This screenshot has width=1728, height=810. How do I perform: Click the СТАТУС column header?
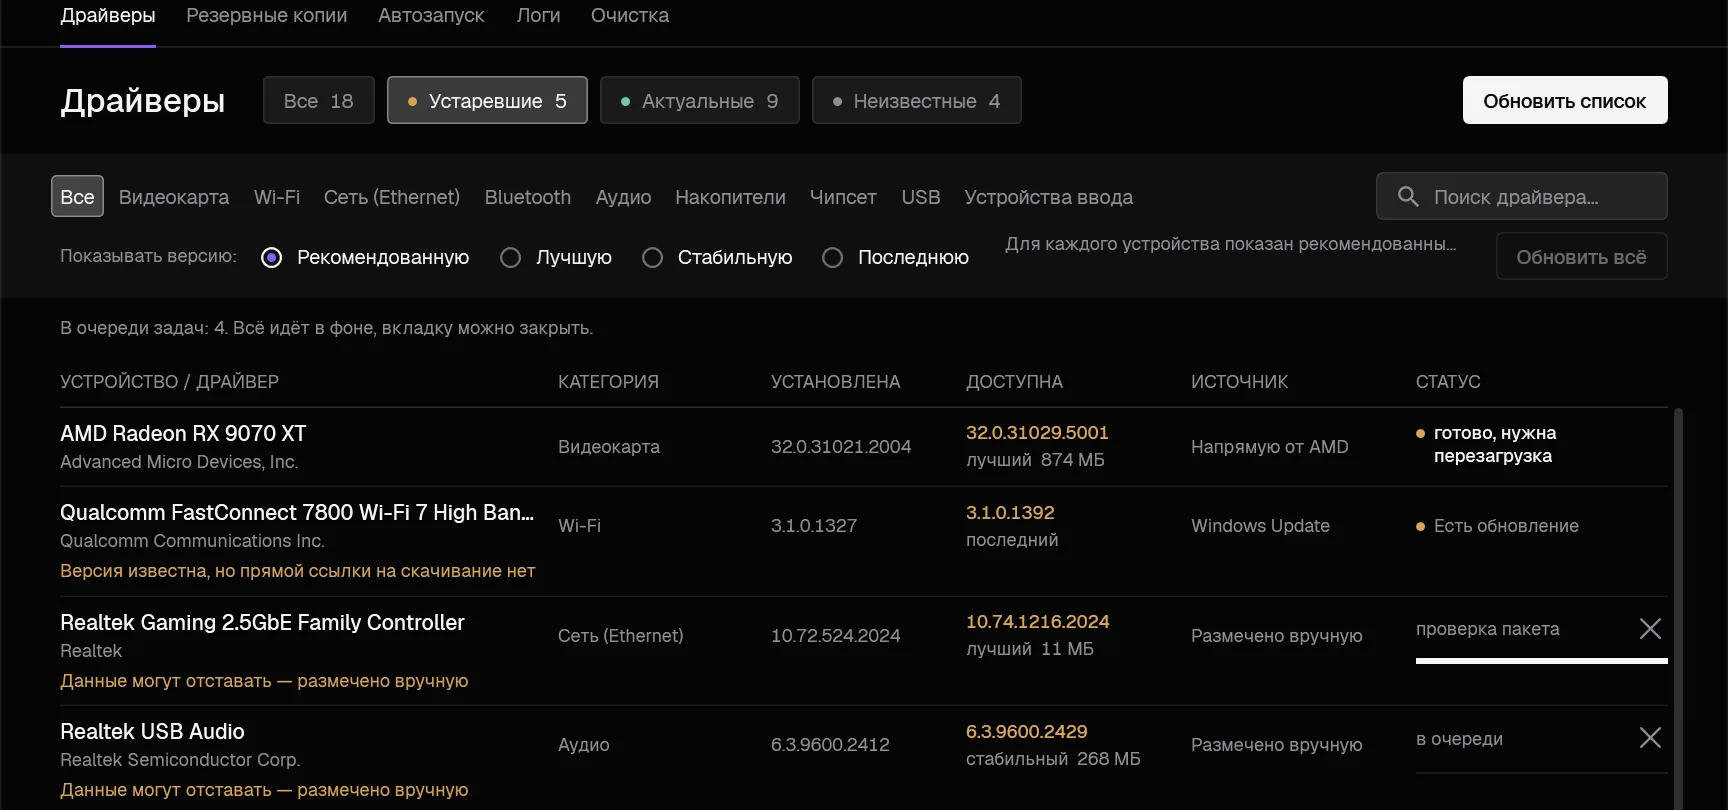[1448, 381]
